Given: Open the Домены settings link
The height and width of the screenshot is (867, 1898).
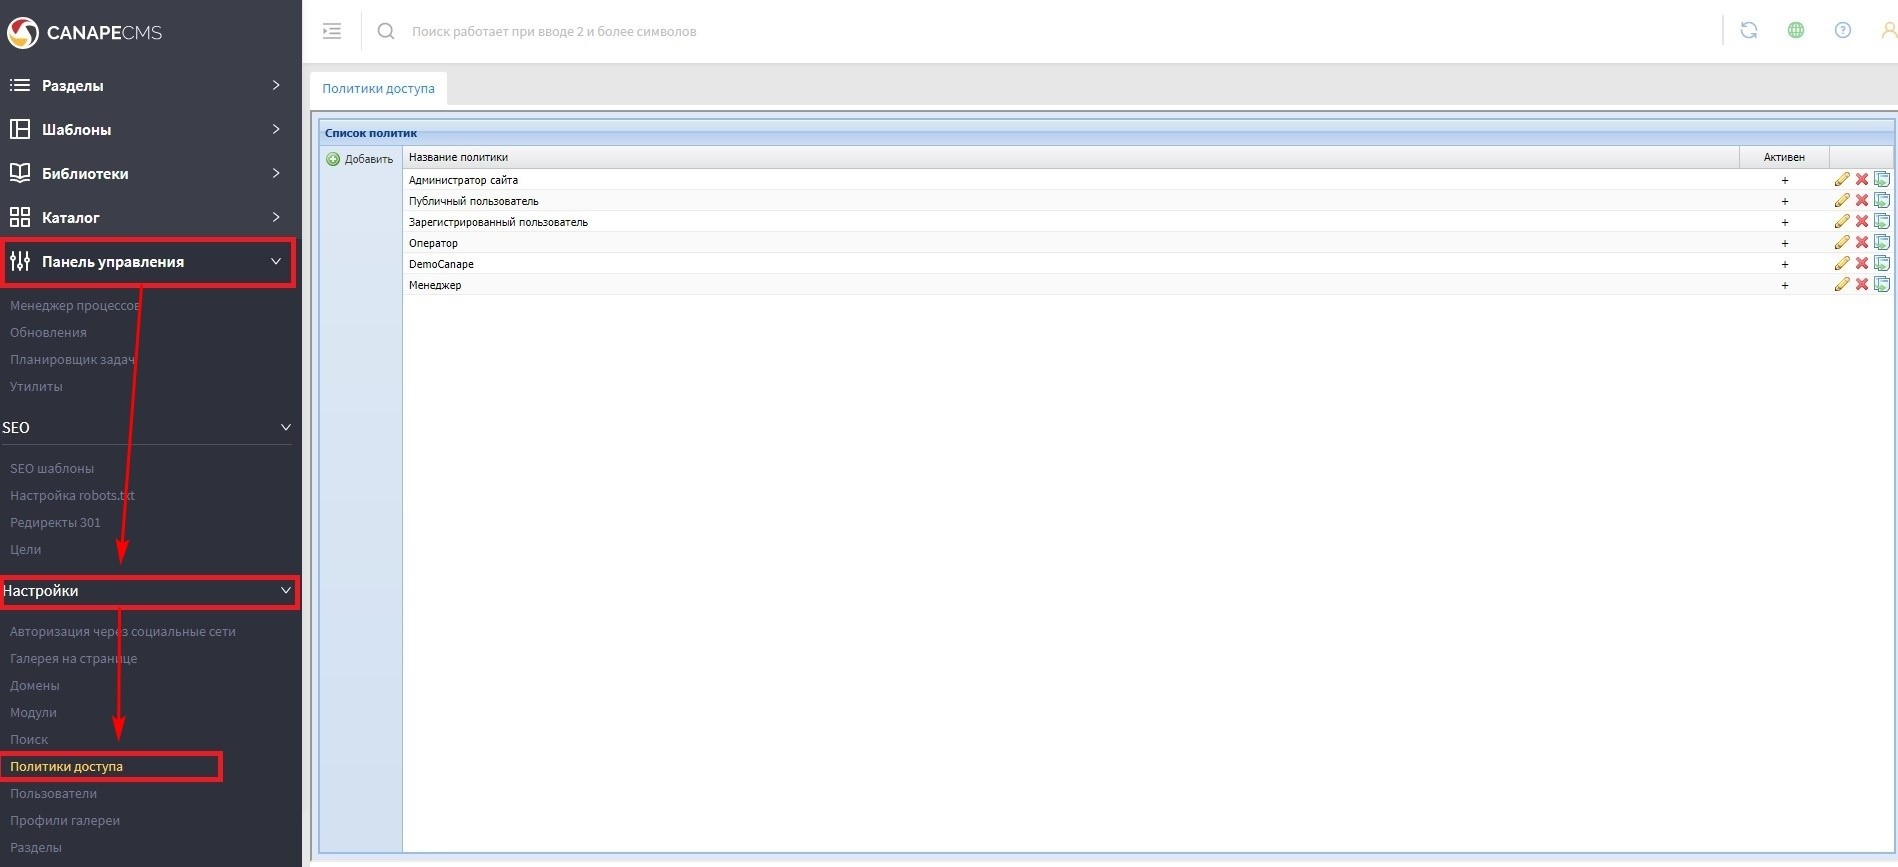Looking at the screenshot, I should click(x=35, y=686).
